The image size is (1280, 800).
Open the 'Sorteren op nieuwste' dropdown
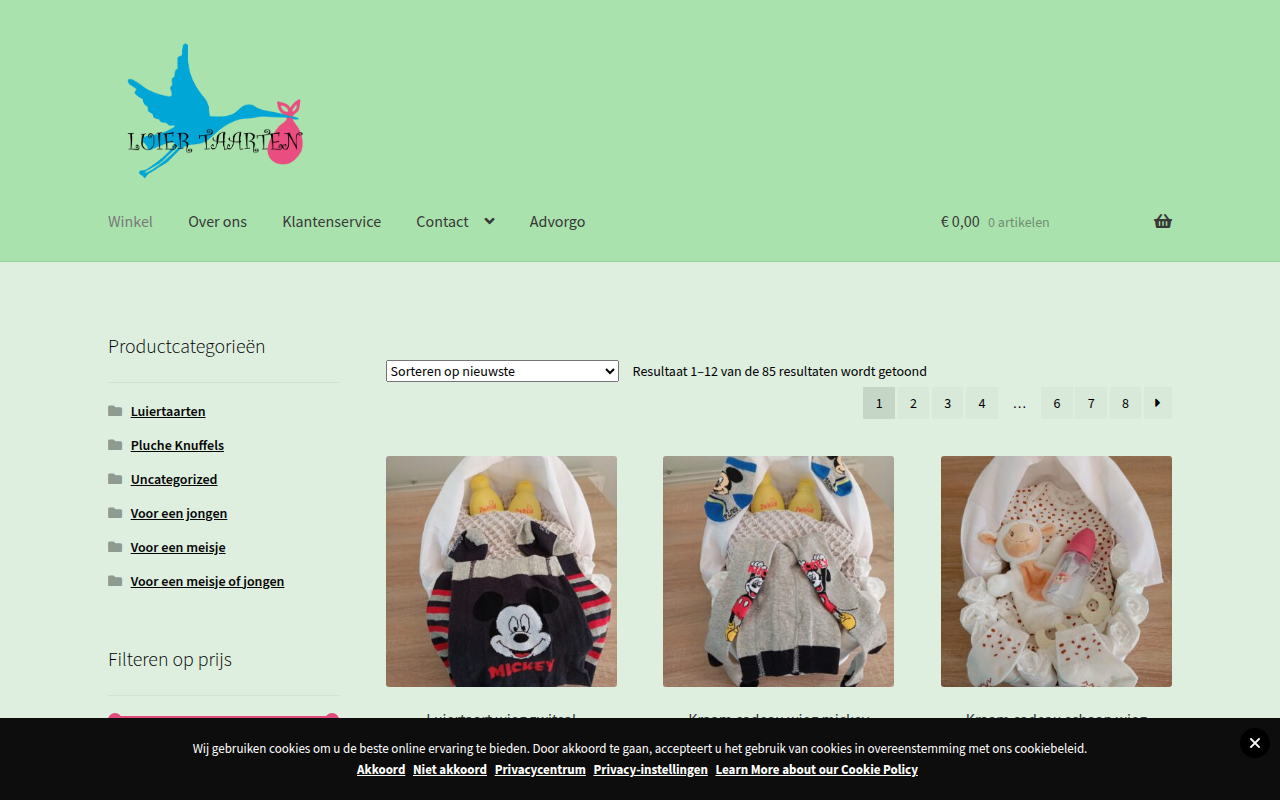[502, 371]
